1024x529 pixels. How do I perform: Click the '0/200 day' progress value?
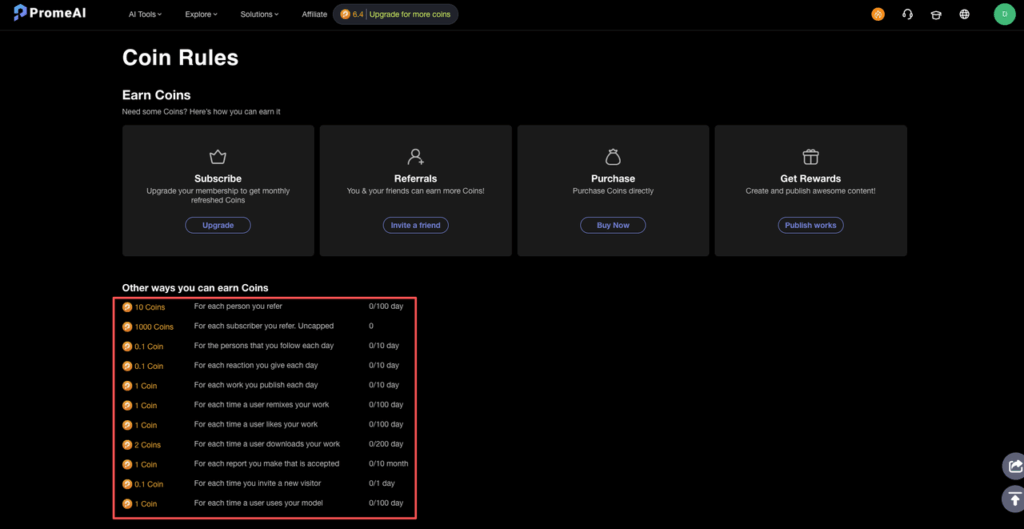386,443
